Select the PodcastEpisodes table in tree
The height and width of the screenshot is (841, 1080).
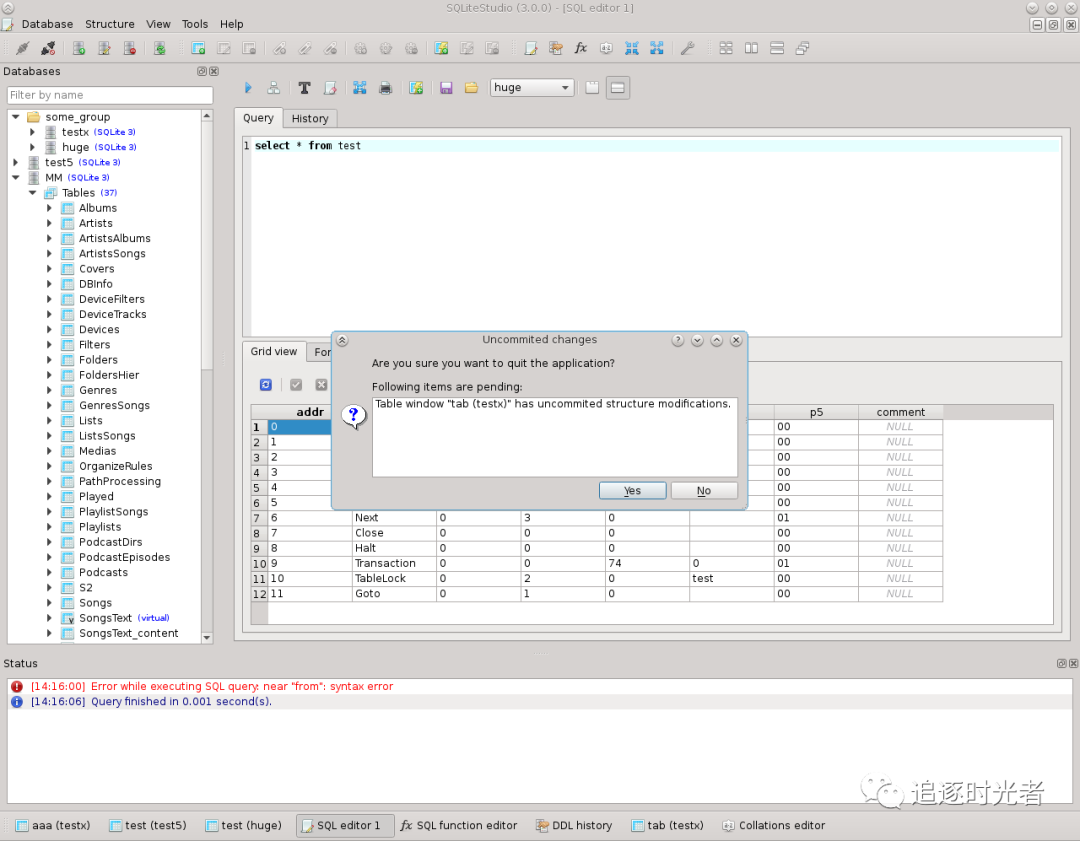(x=124, y=557)
